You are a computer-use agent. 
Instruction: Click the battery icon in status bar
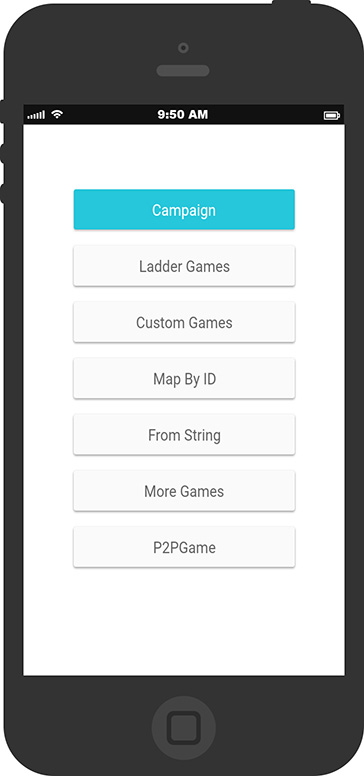point(332,115)
